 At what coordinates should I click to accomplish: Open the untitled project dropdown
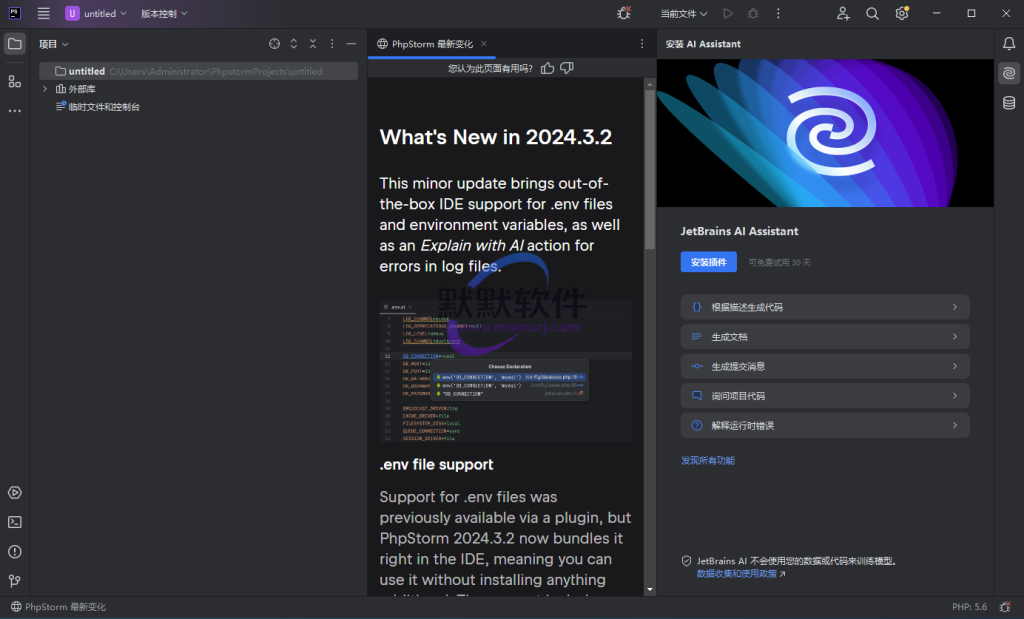click(x=96, y=13)
